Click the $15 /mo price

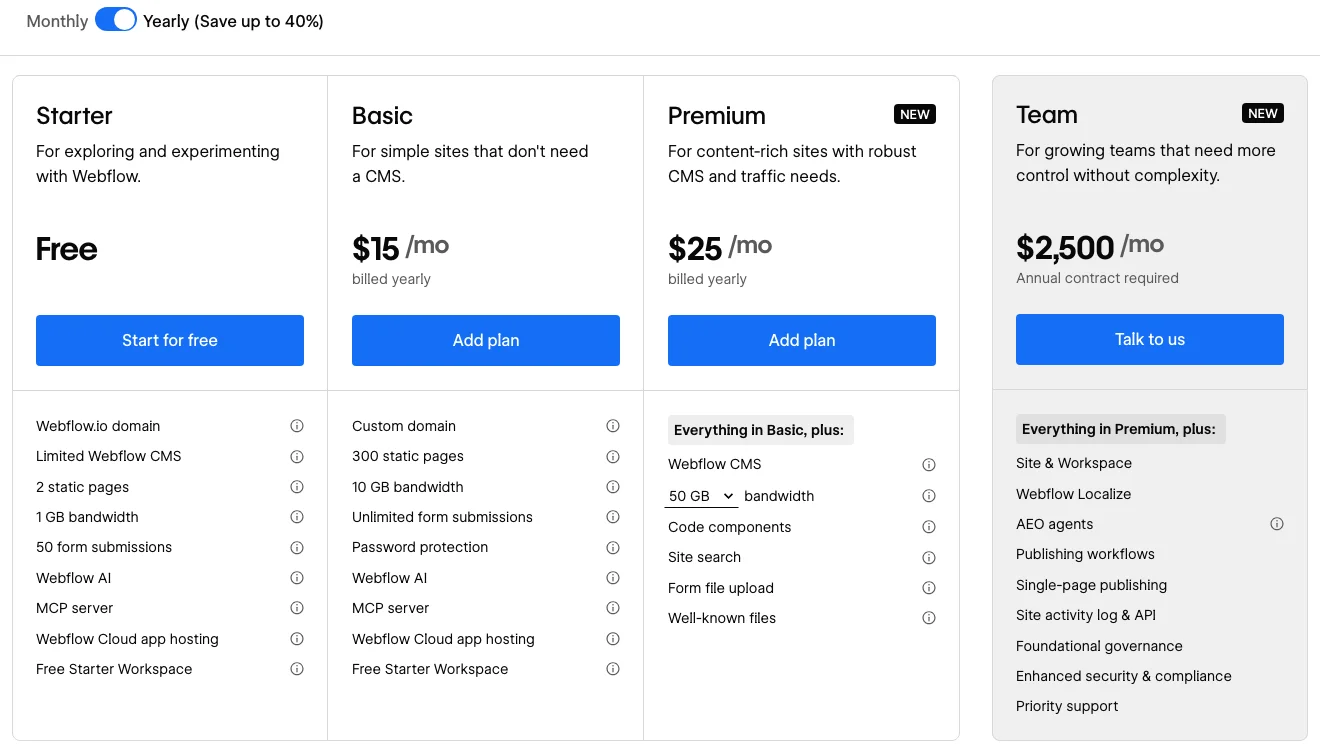point(401,247)
